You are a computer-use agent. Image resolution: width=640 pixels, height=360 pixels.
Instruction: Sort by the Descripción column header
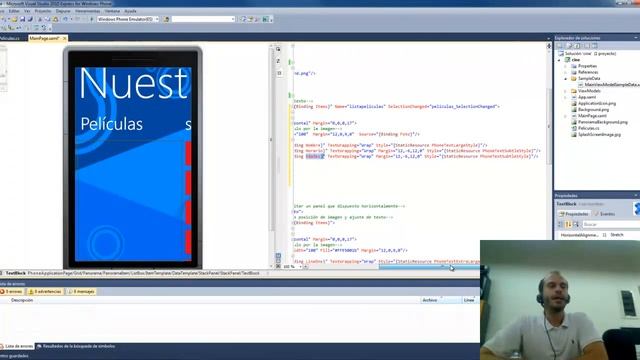coord(22,300)
